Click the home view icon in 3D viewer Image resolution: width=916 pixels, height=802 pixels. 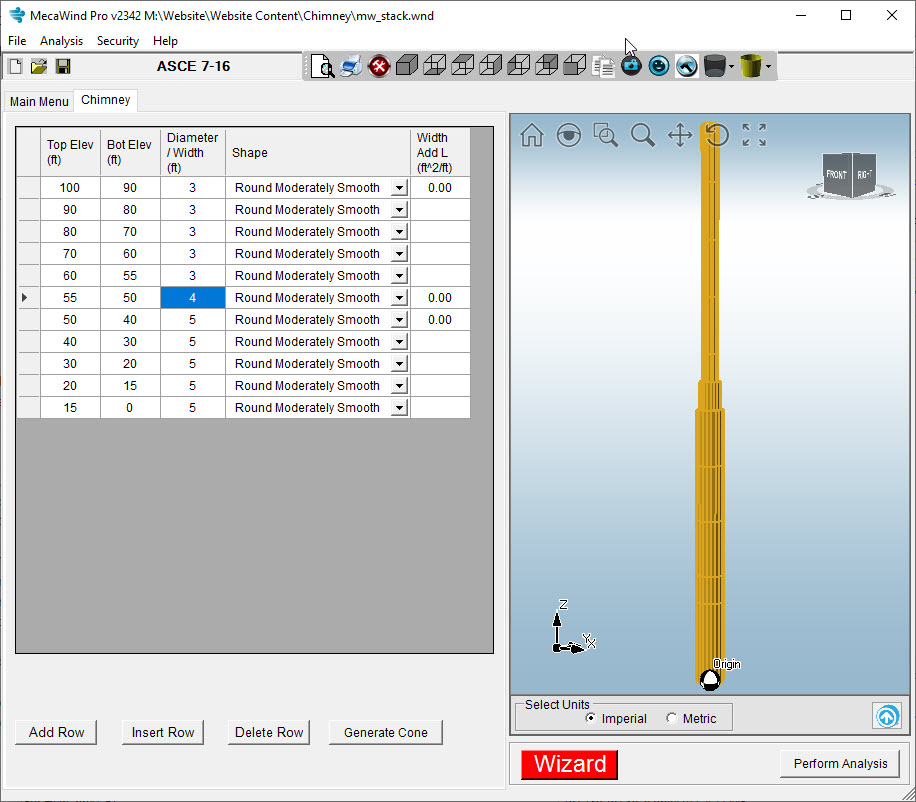[532, 136]
